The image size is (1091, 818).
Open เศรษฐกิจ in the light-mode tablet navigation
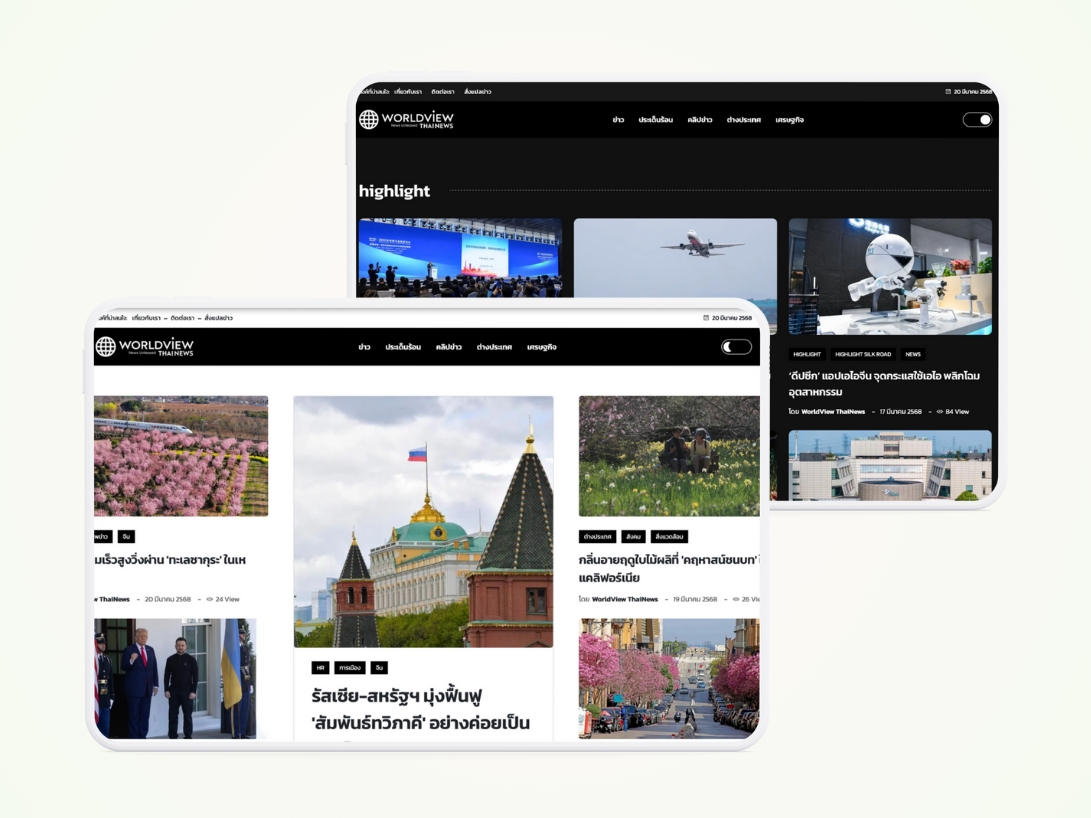(x=541, y=347)
